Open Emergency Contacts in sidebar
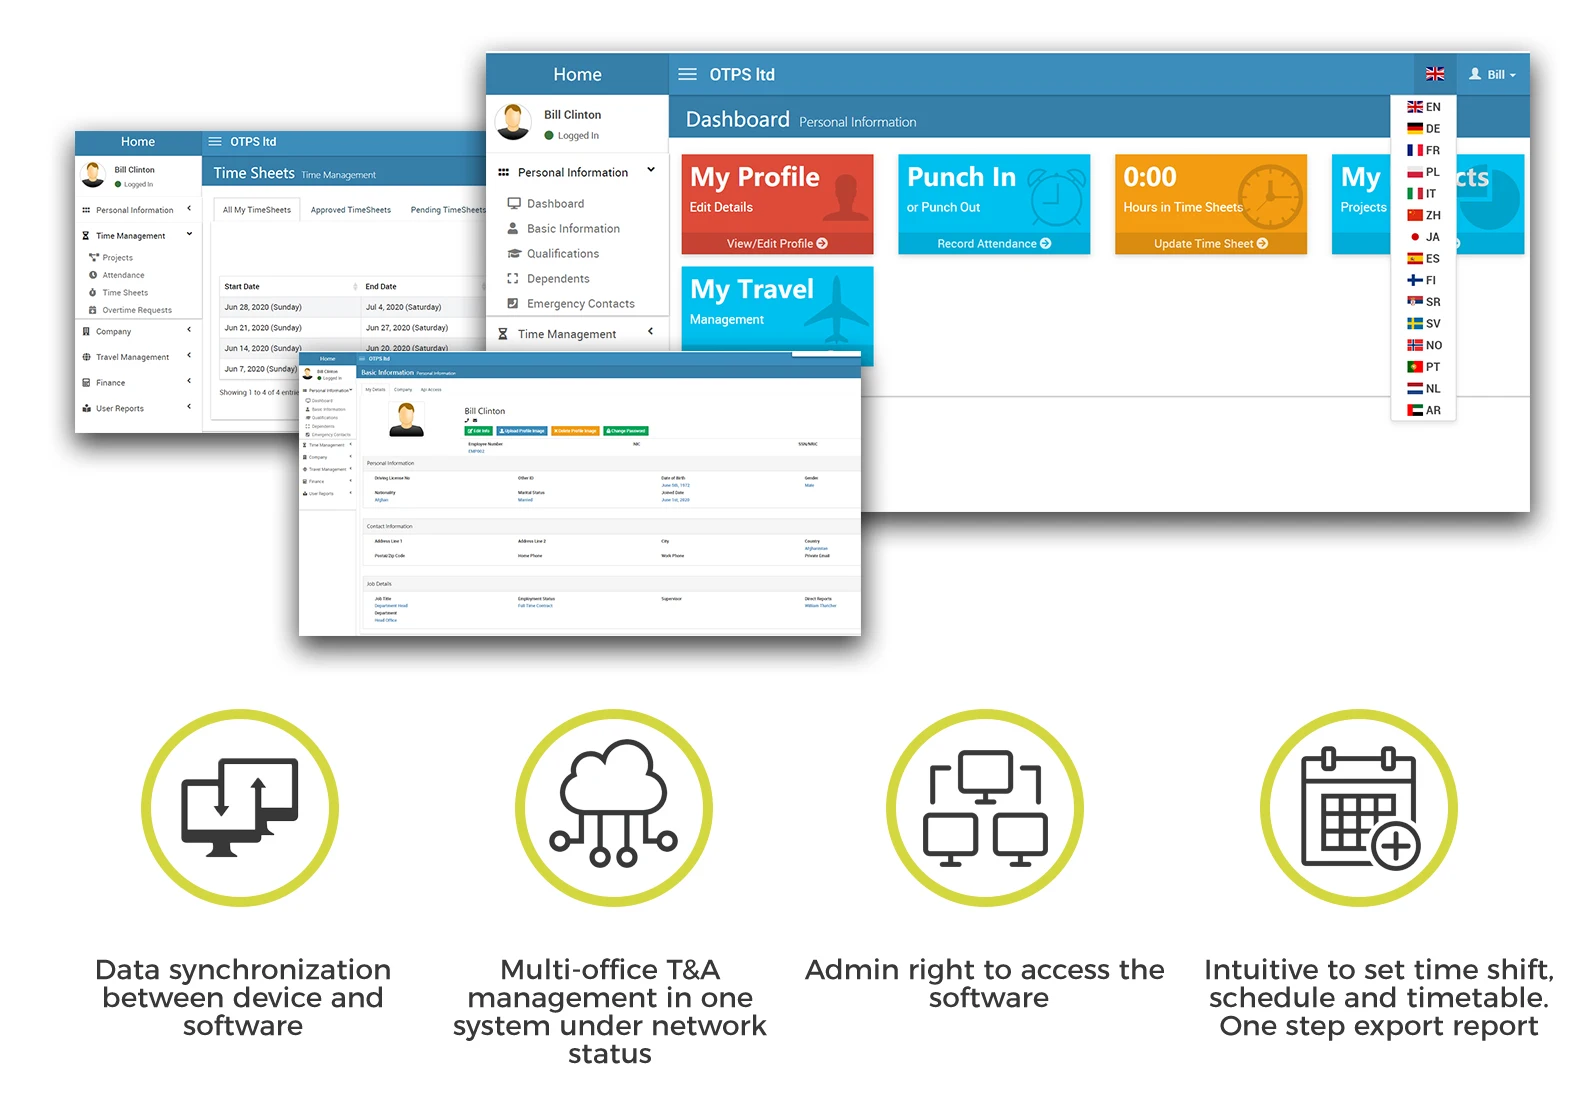Viewport: 1574px width, 1104px height. pyautogui.click(x=580, y=304)
